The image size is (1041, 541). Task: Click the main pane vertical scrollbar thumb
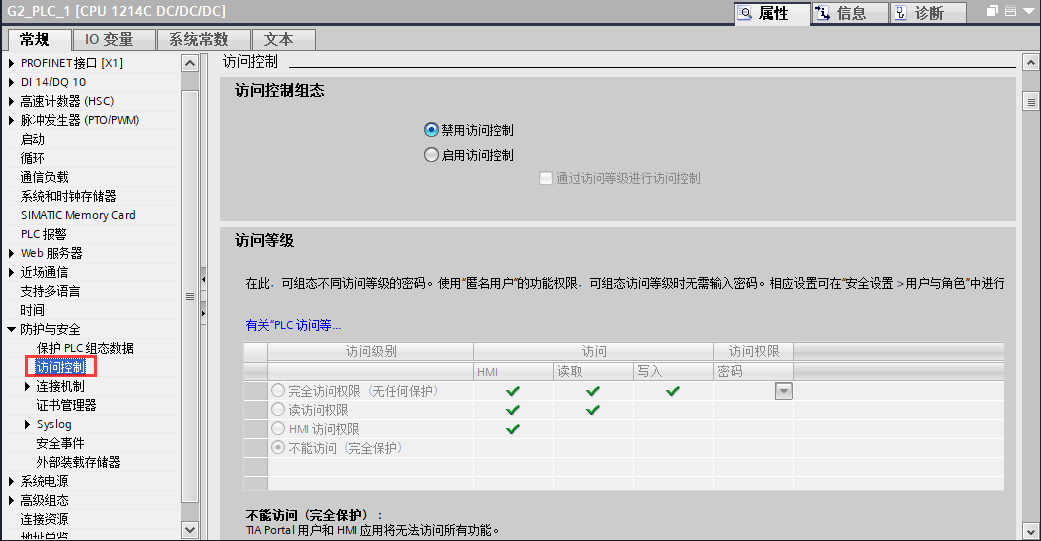[x=1030, y=102]
